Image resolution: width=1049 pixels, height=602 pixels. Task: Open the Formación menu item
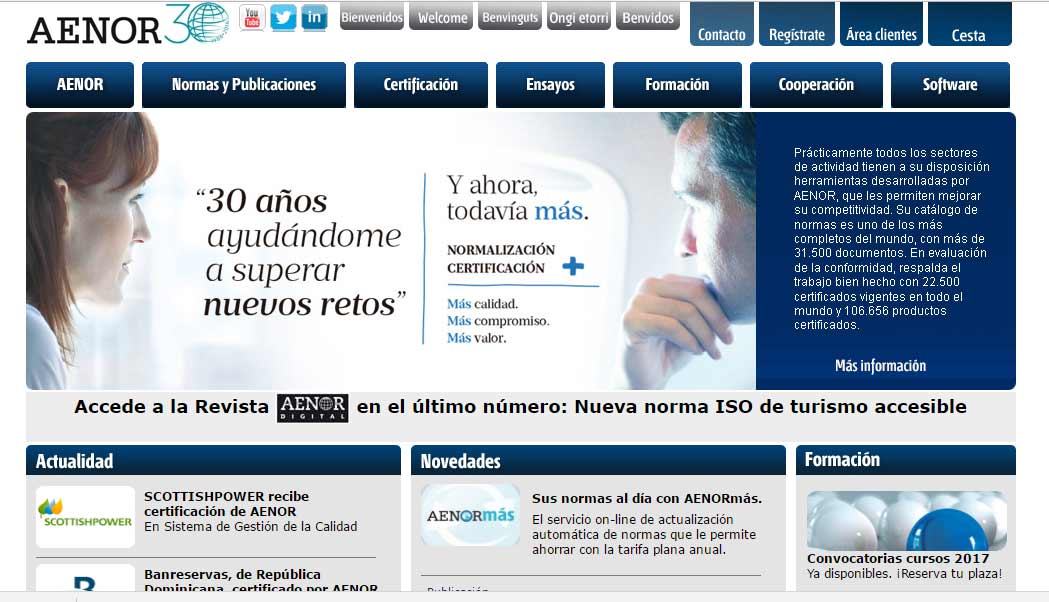pyautogui.click(x=677, y=85)
